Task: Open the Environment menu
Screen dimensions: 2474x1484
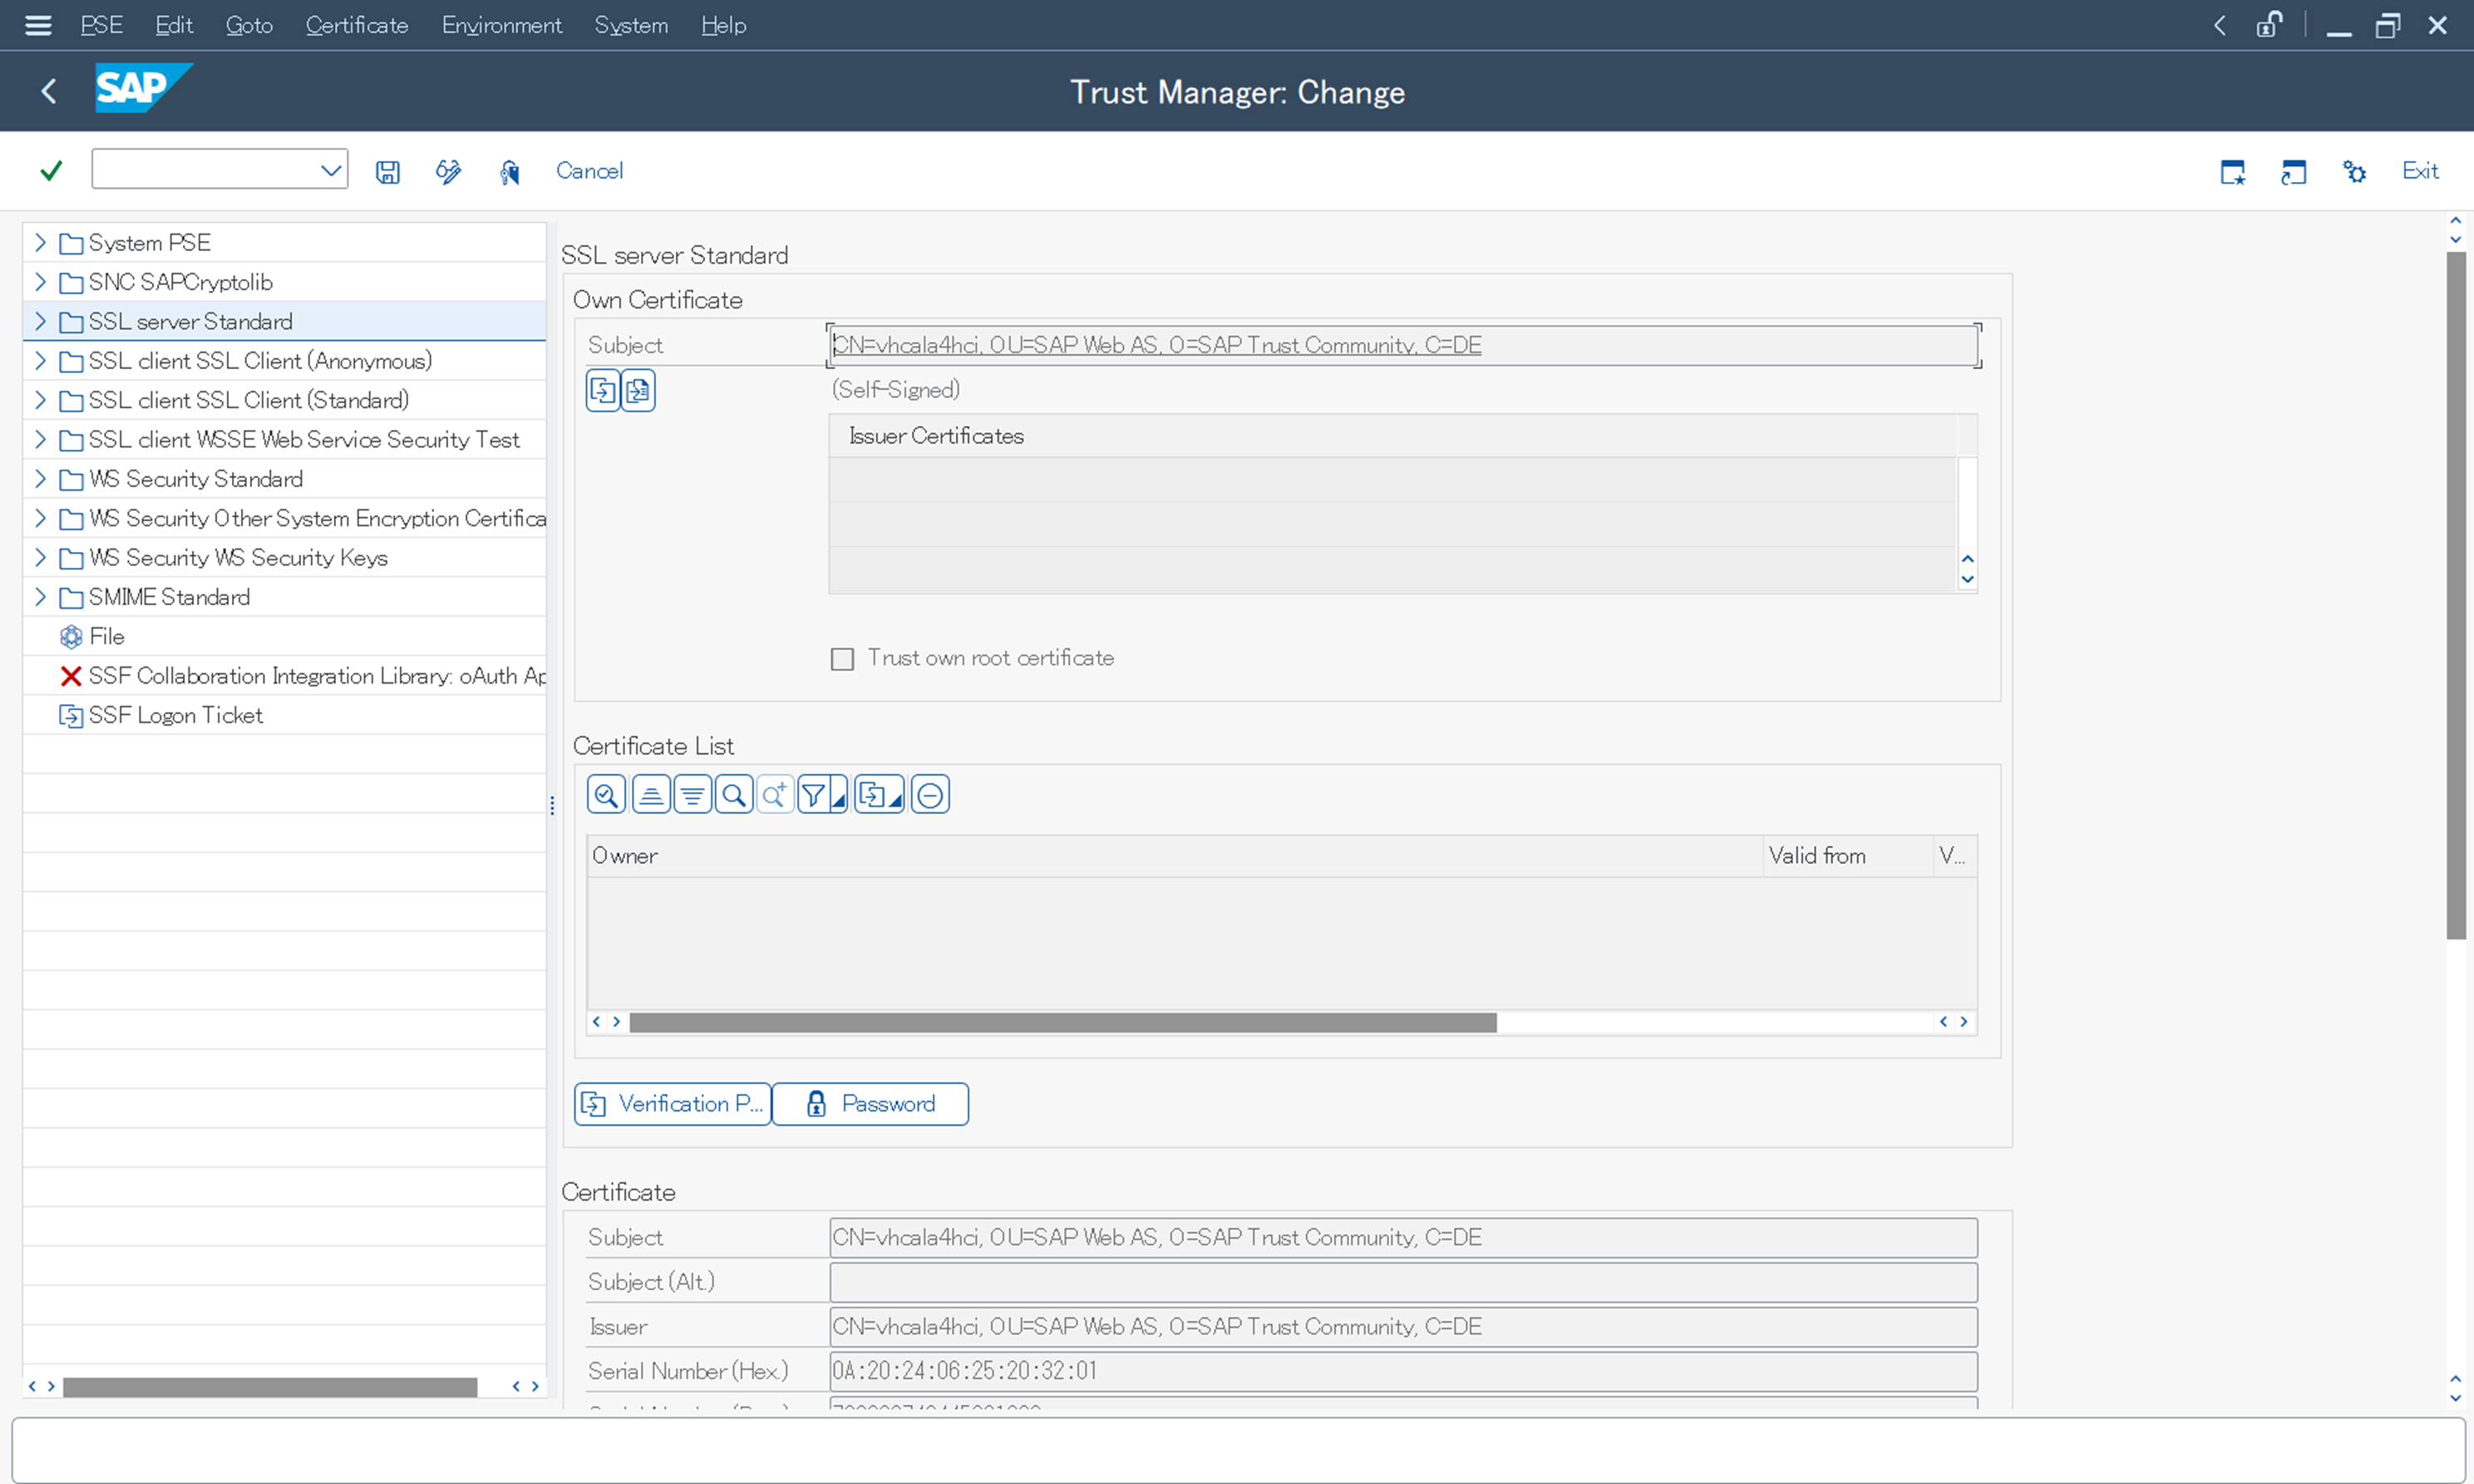Action: click(x=501, y=25)
